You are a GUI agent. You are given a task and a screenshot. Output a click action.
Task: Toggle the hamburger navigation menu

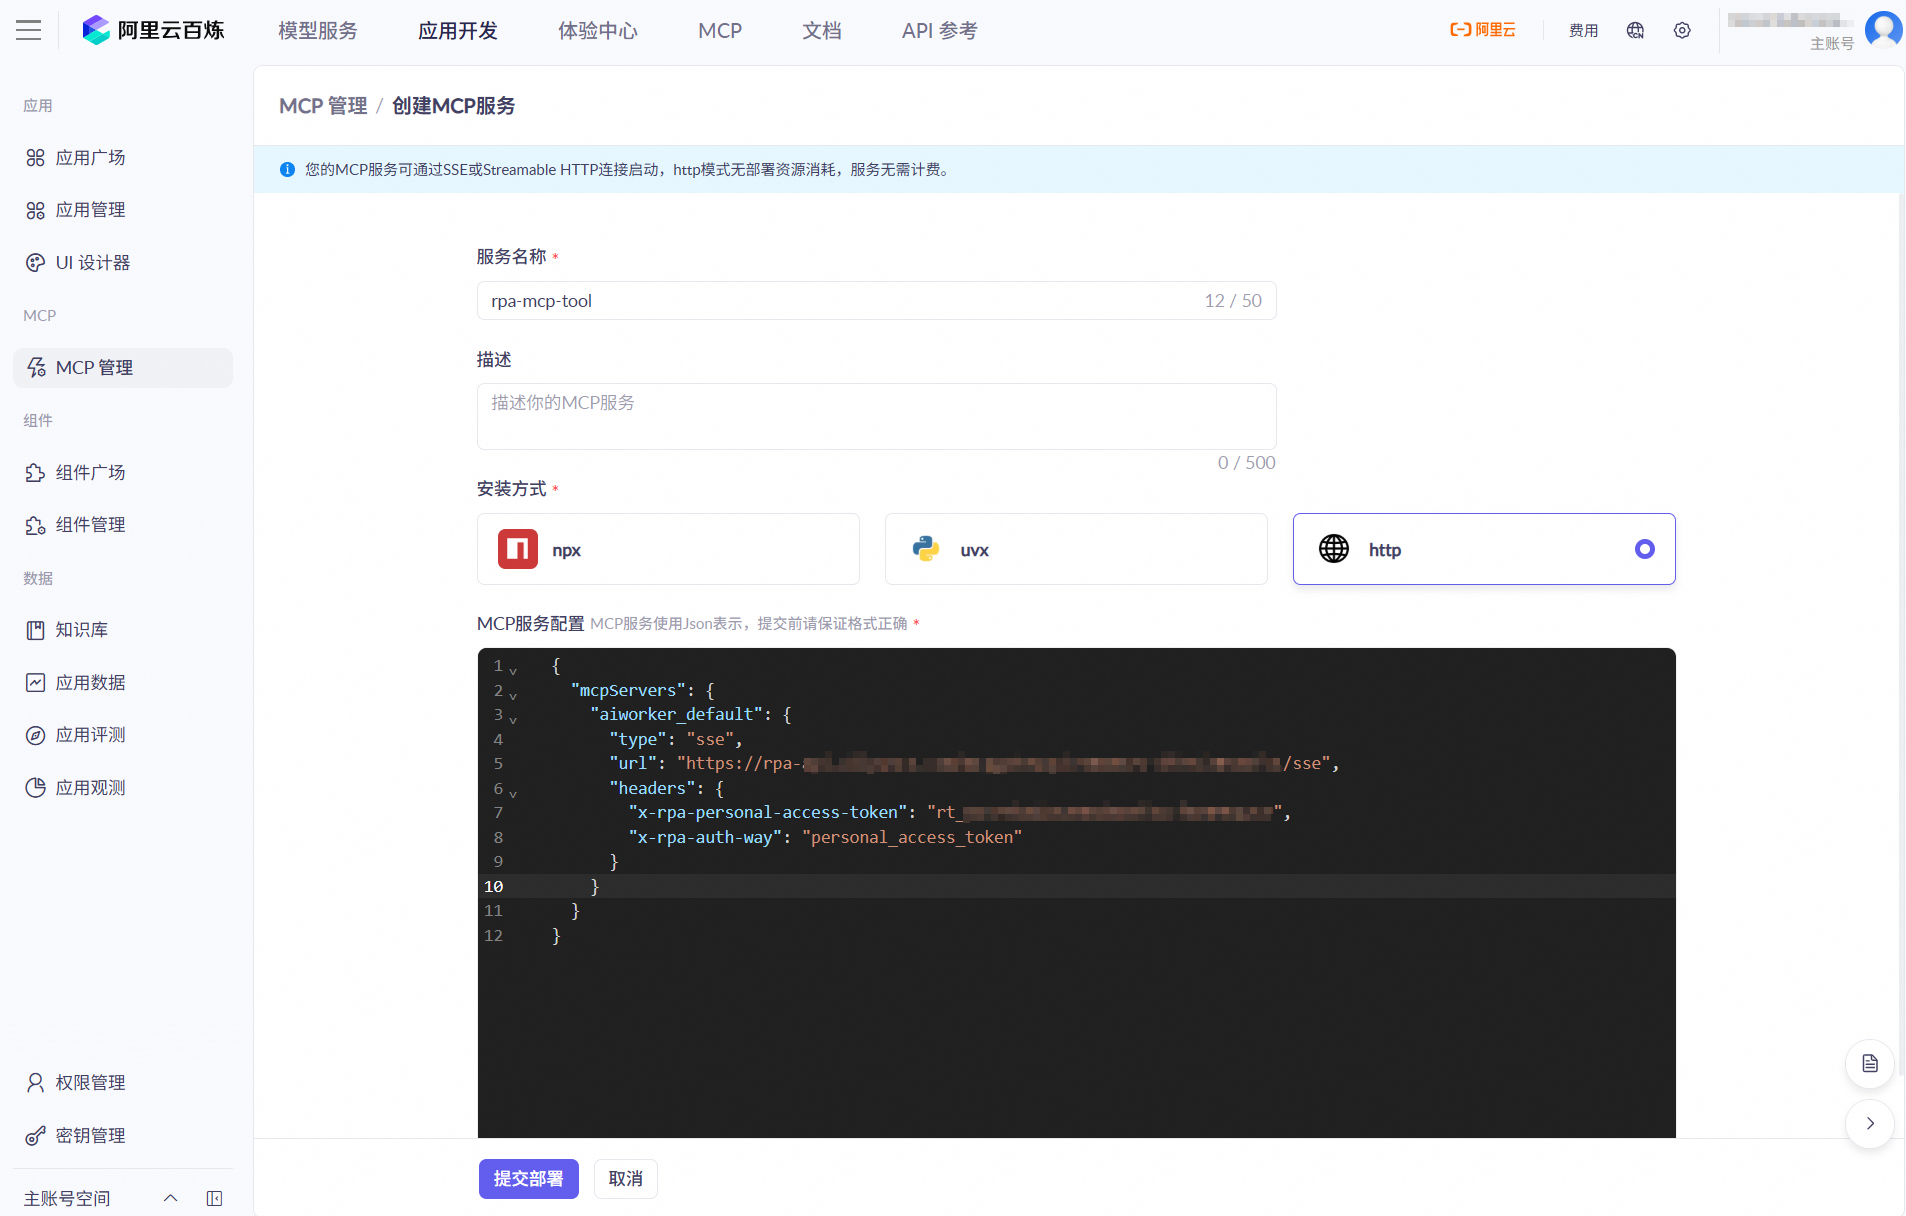tap(29, 30)
